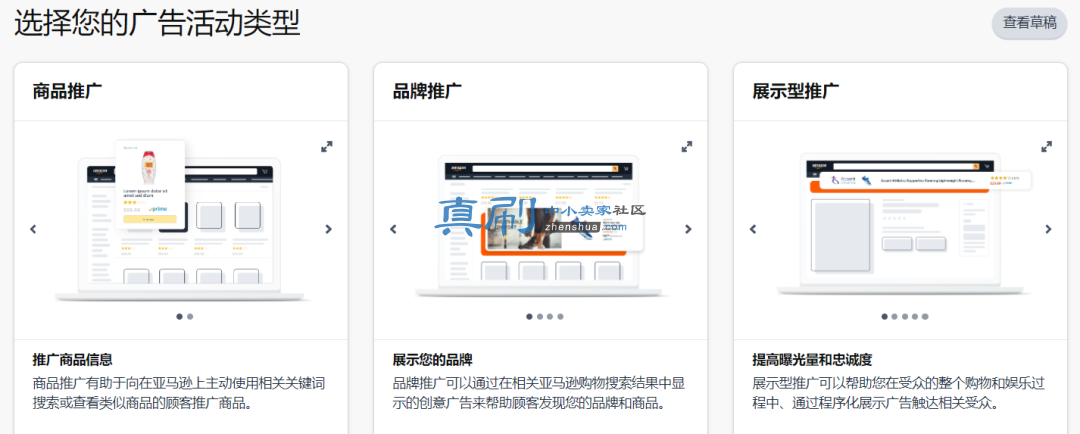
Task: Select second dot in 商品推广 carousel
Action: click(x=190, y=317)
